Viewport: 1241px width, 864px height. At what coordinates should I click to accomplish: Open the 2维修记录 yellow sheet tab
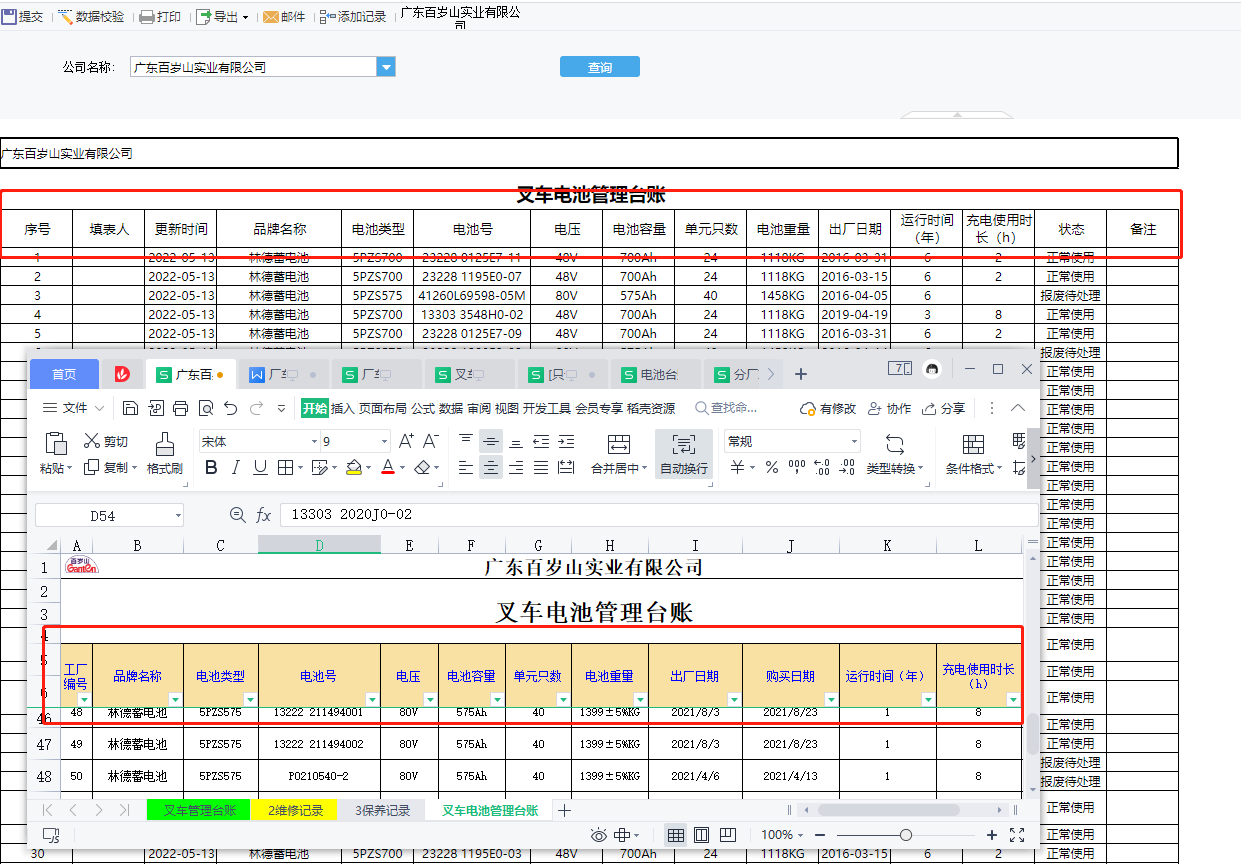click(296, 810)
